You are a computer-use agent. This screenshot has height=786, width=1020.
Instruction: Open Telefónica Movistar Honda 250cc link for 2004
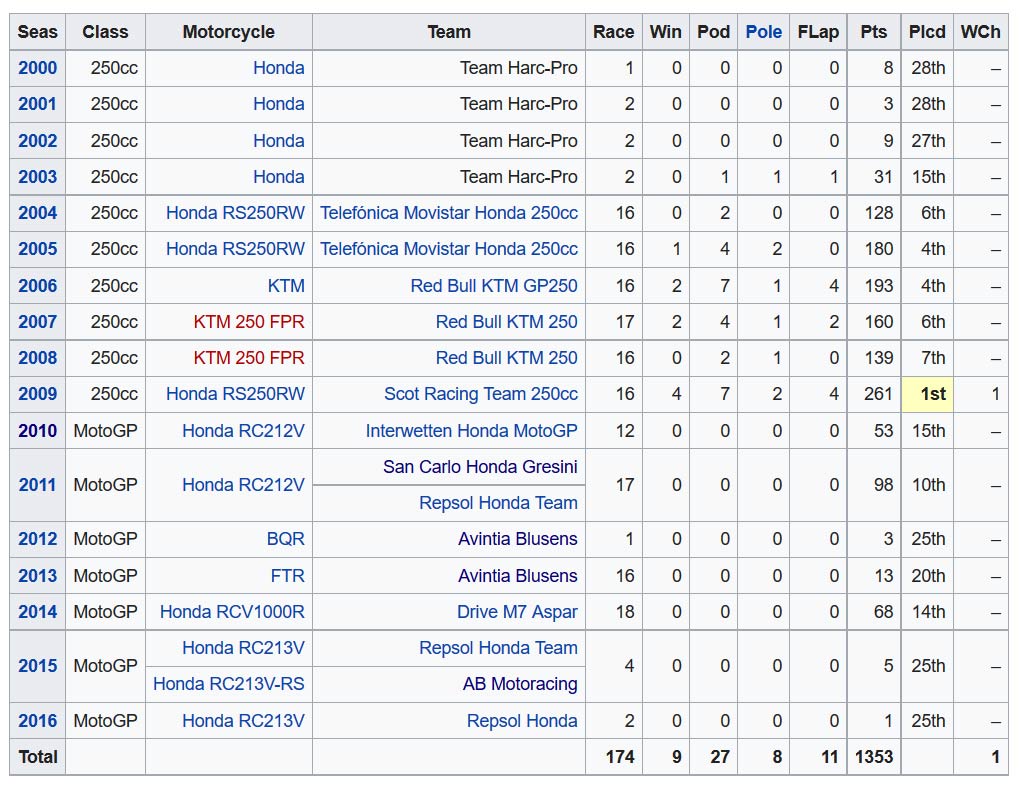[449, 213]
